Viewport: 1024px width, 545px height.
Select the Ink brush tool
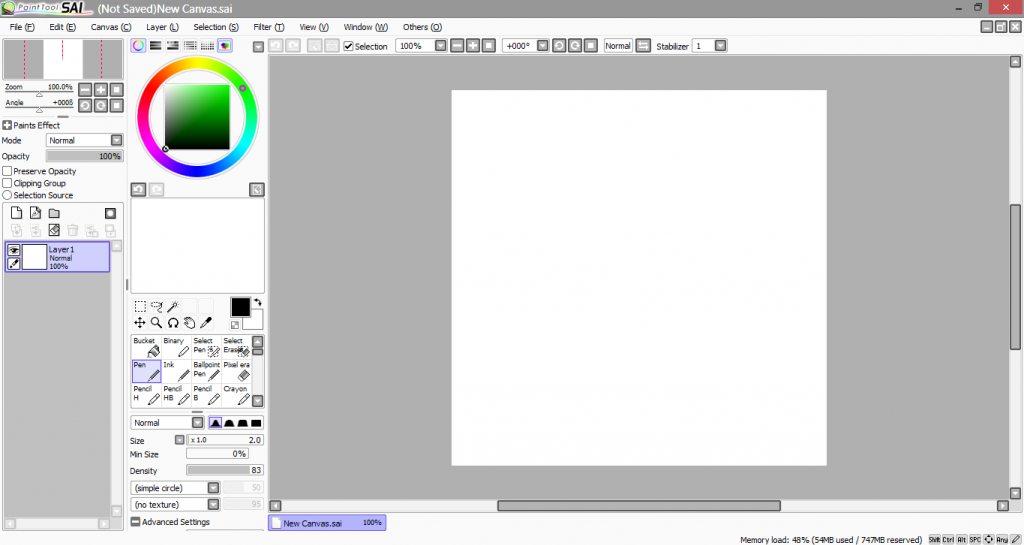(x=176, y=371)
